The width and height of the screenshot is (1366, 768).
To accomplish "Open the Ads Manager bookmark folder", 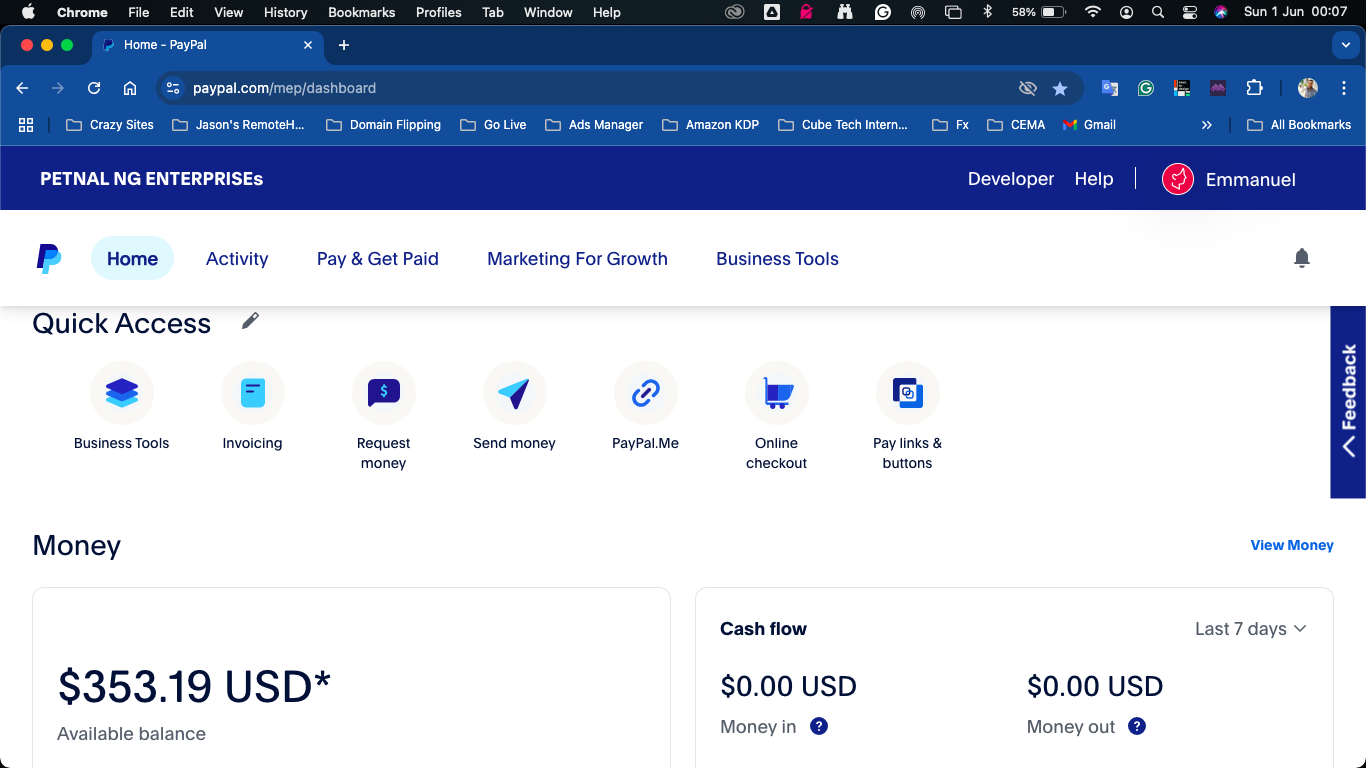I will pos(594,125).
